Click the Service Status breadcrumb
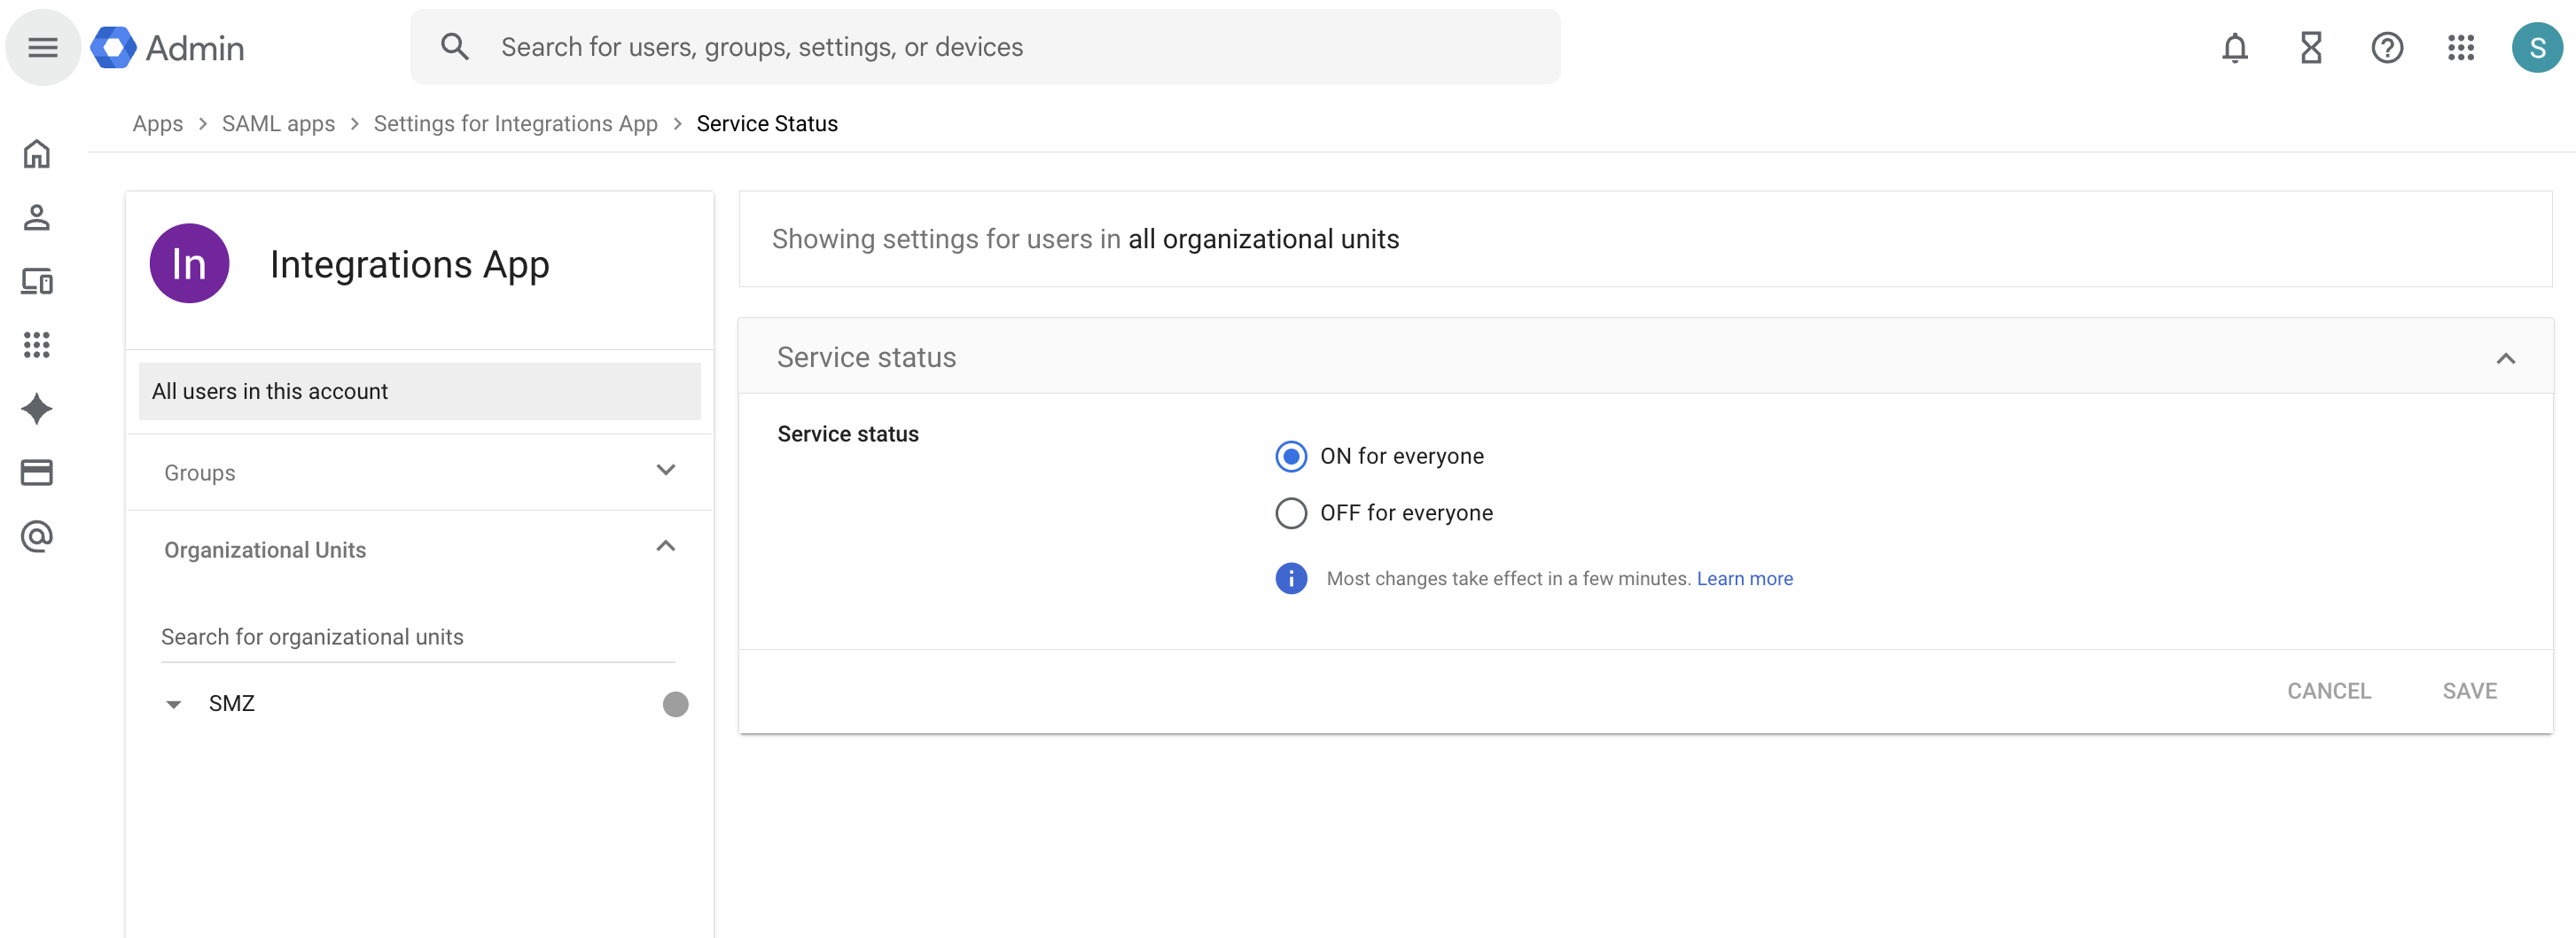This screenshot has height=938, width=2576. pos(766,124)
